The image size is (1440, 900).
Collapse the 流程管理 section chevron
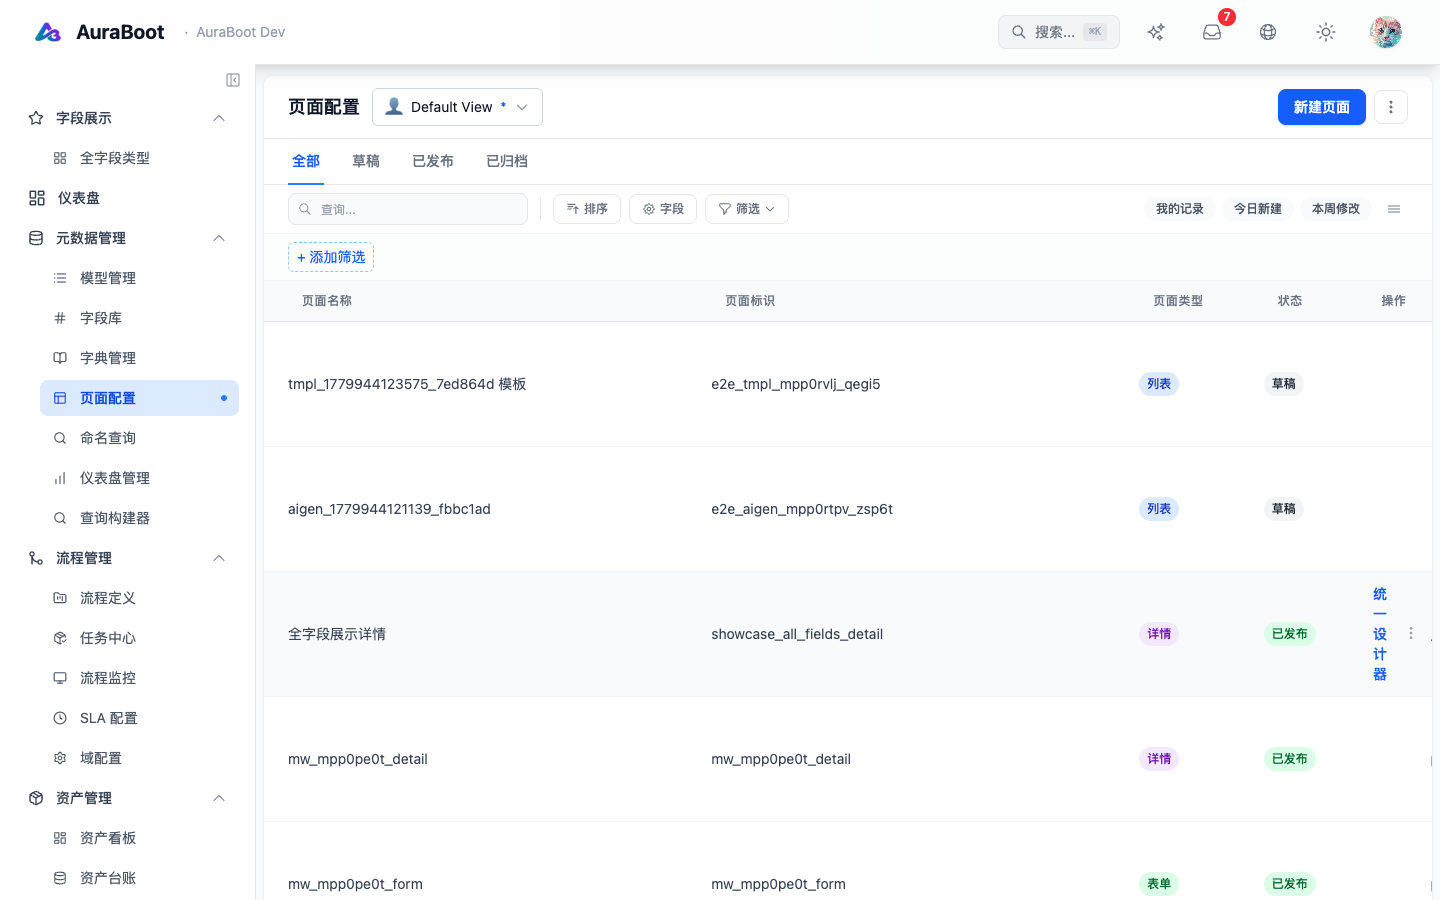click(x=219, y=558)
